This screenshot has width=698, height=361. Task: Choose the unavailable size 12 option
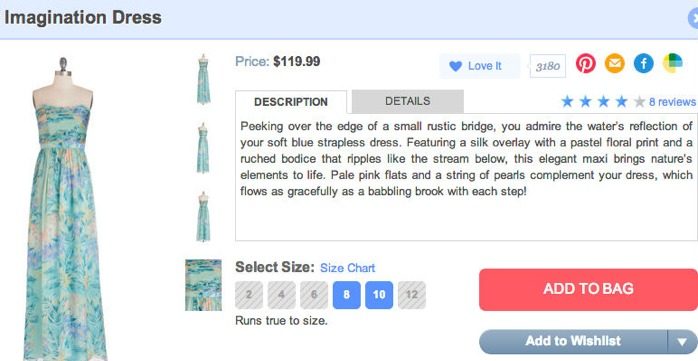click(411, 295)
